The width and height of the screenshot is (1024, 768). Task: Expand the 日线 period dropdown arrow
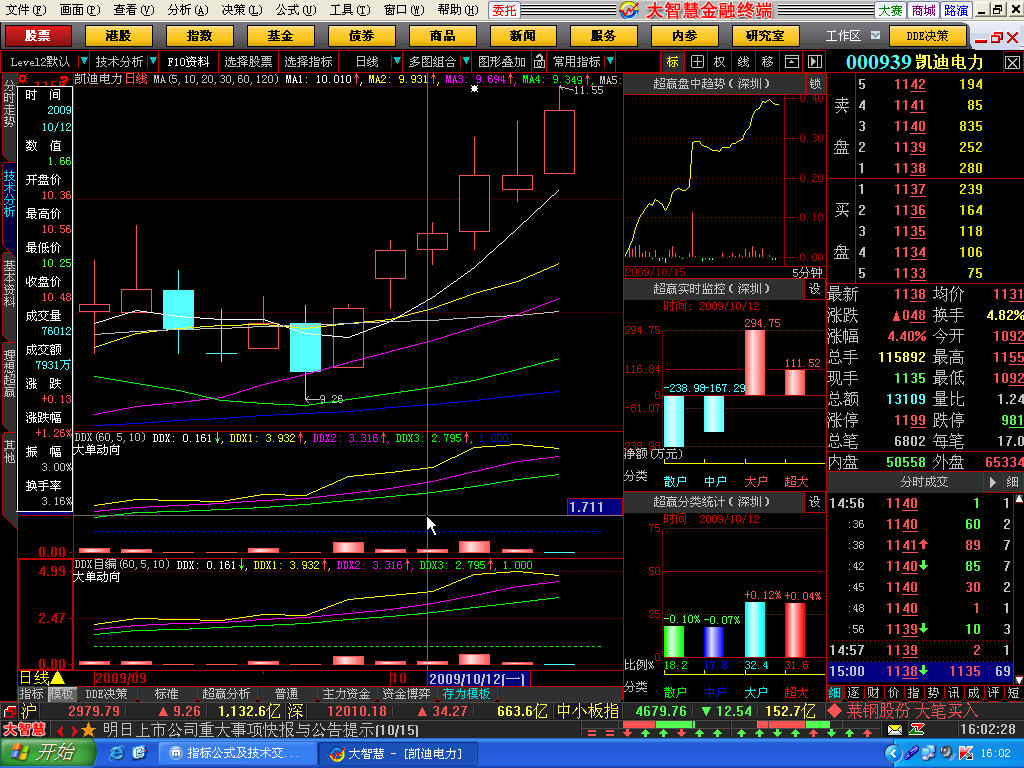click(396, 61)
